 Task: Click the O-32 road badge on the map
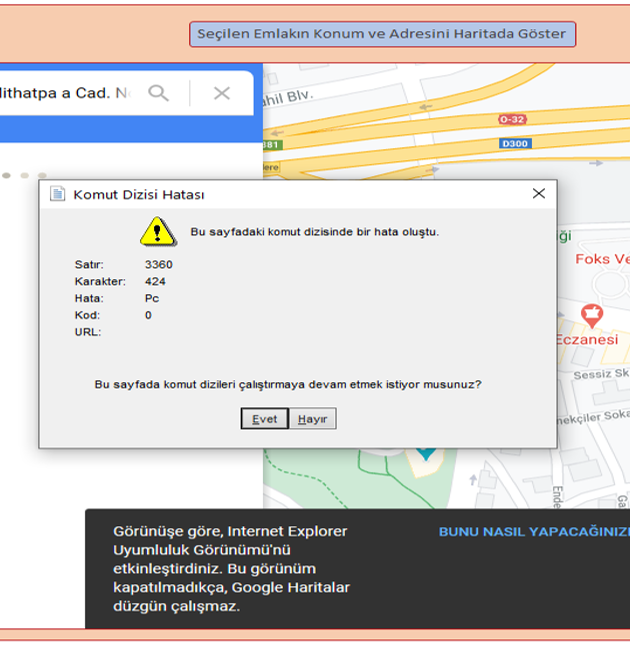coord(511,119)
